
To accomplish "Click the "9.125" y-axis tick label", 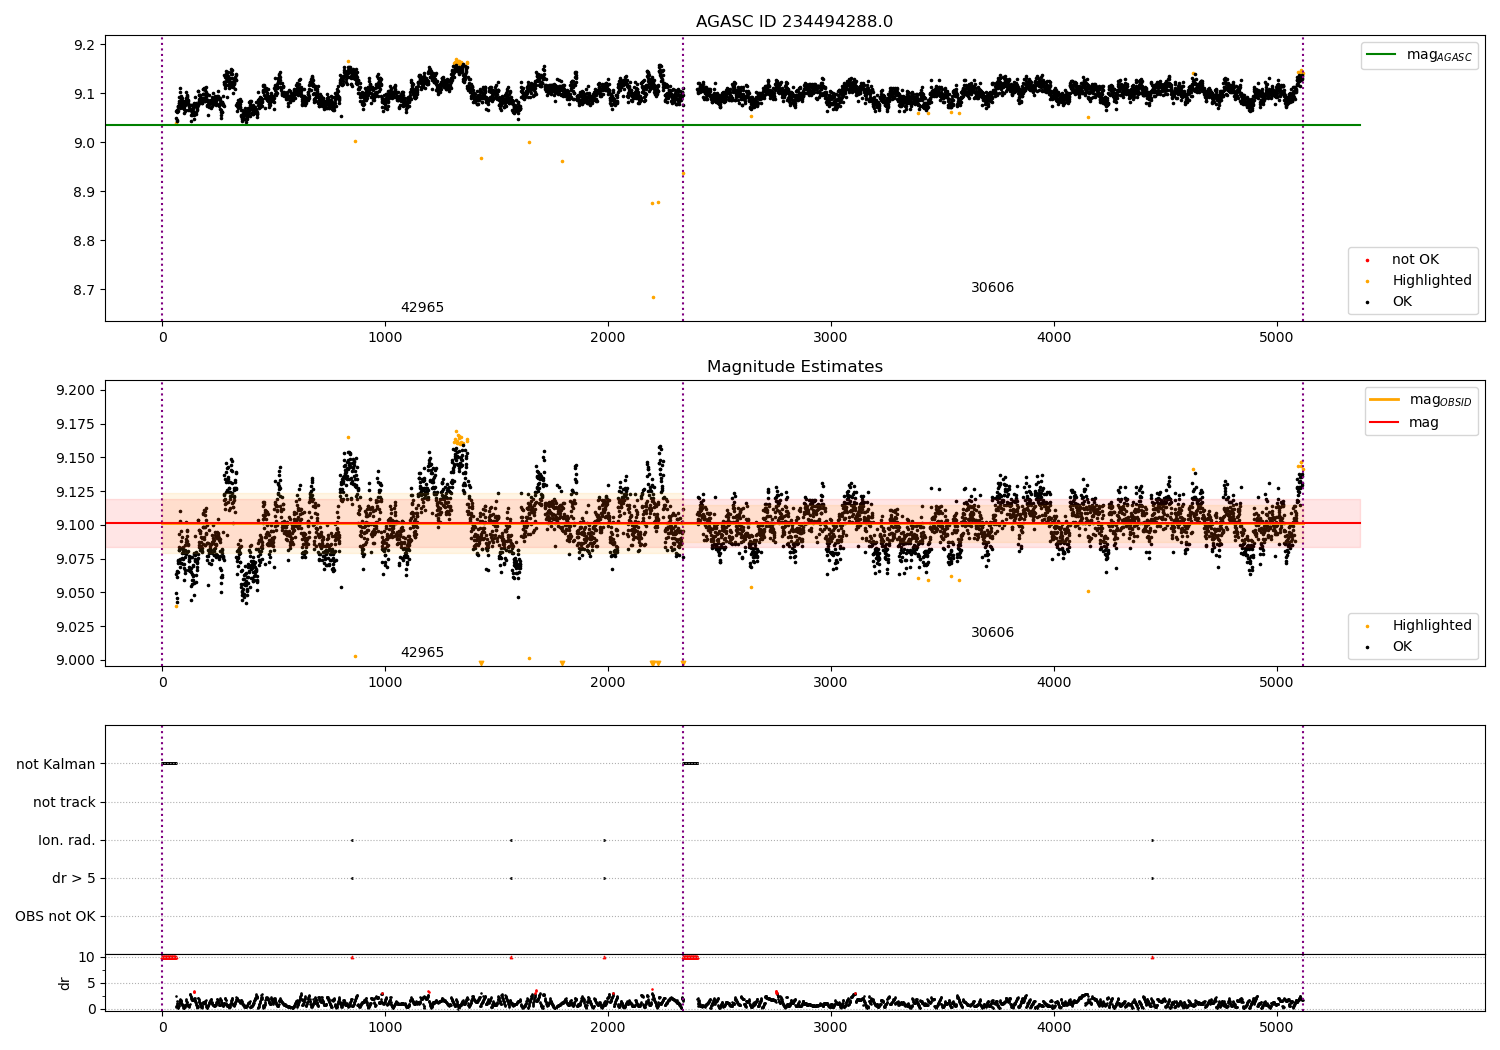I will pos(77,492).
